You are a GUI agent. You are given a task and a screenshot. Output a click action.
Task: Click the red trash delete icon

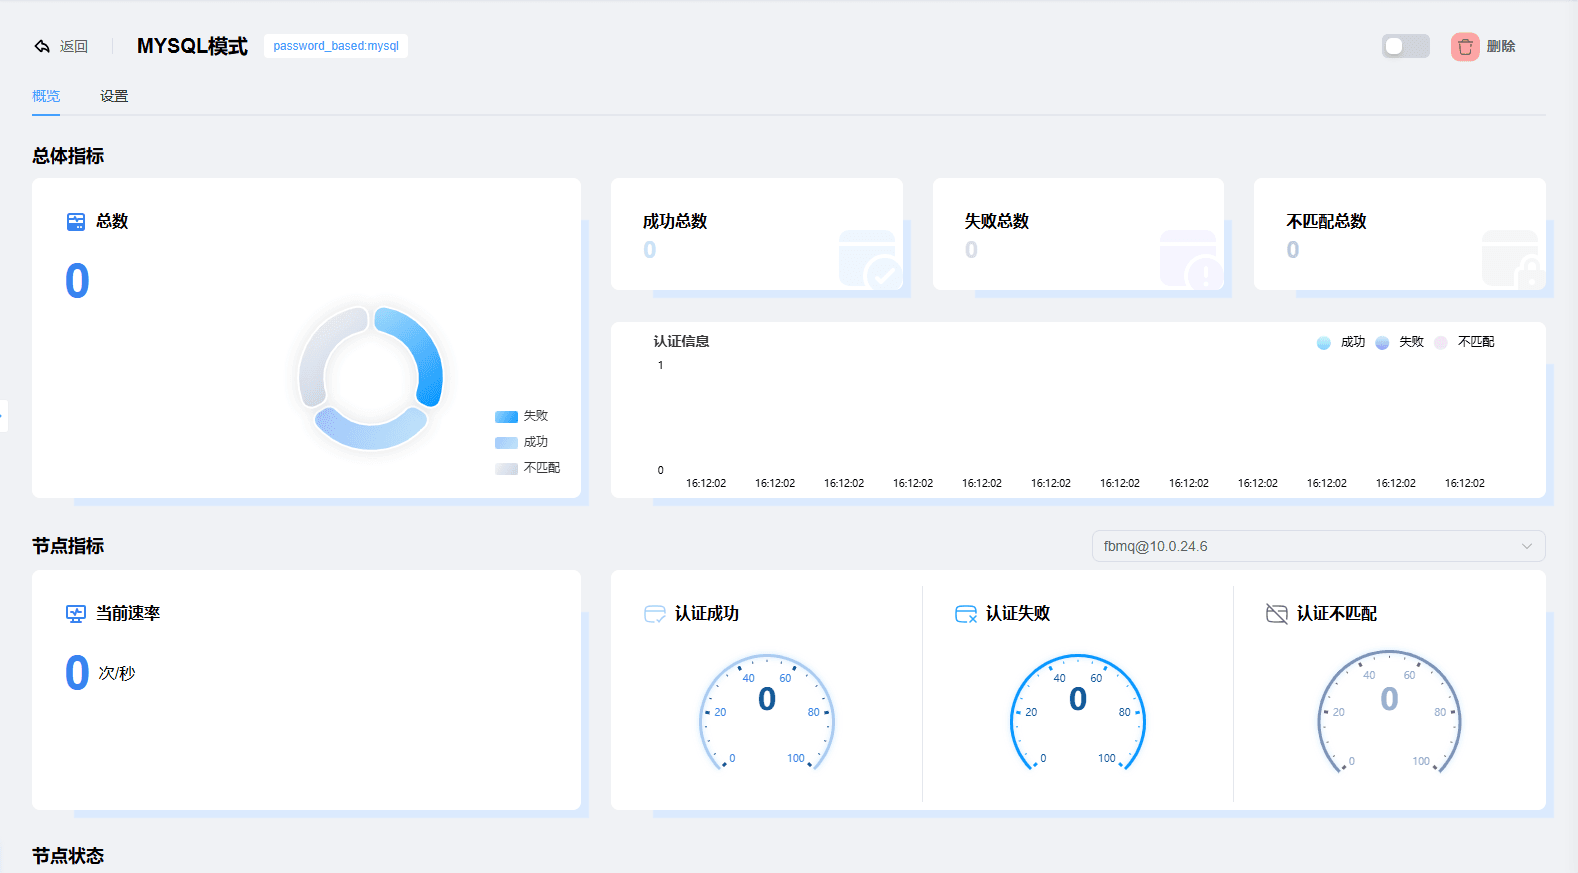[x=1465, y=46]
